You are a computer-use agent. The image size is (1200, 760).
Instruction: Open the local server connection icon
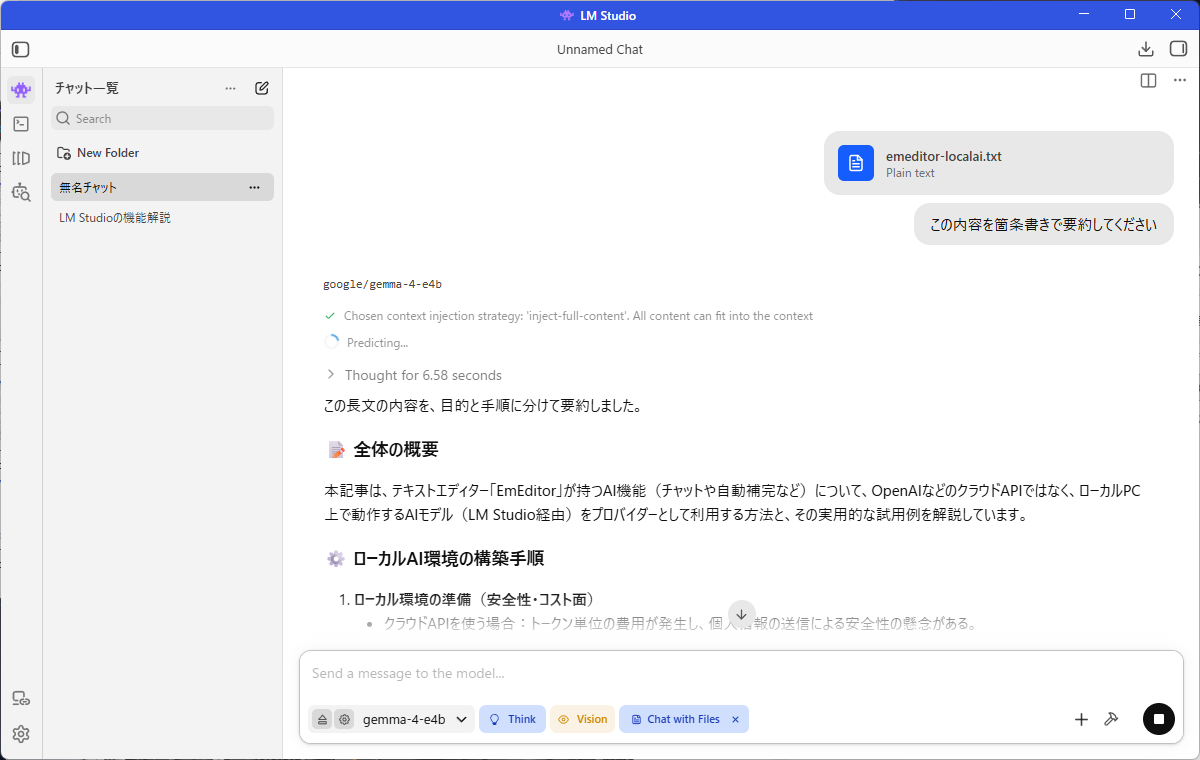click(x=21, y=698)
